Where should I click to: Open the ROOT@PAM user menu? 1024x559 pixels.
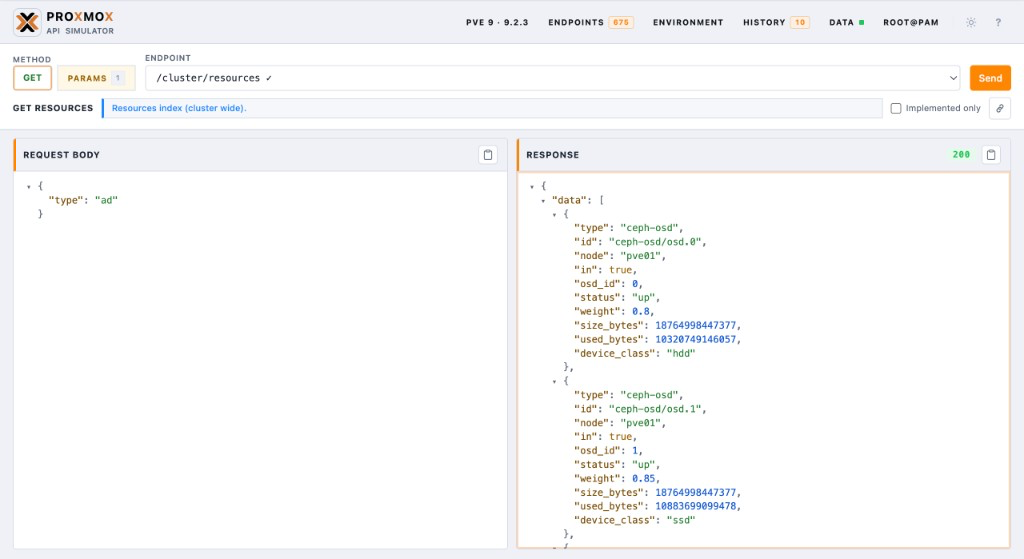911,22
